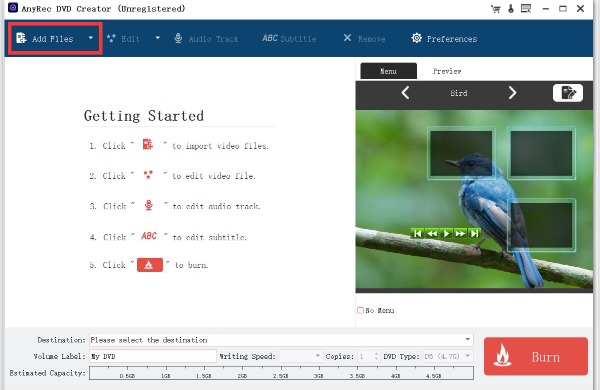The width and height of the screenshot is (600, 390).
Task: Select the bottom-right menu thumbnail frame
Action: click(541, 225)
